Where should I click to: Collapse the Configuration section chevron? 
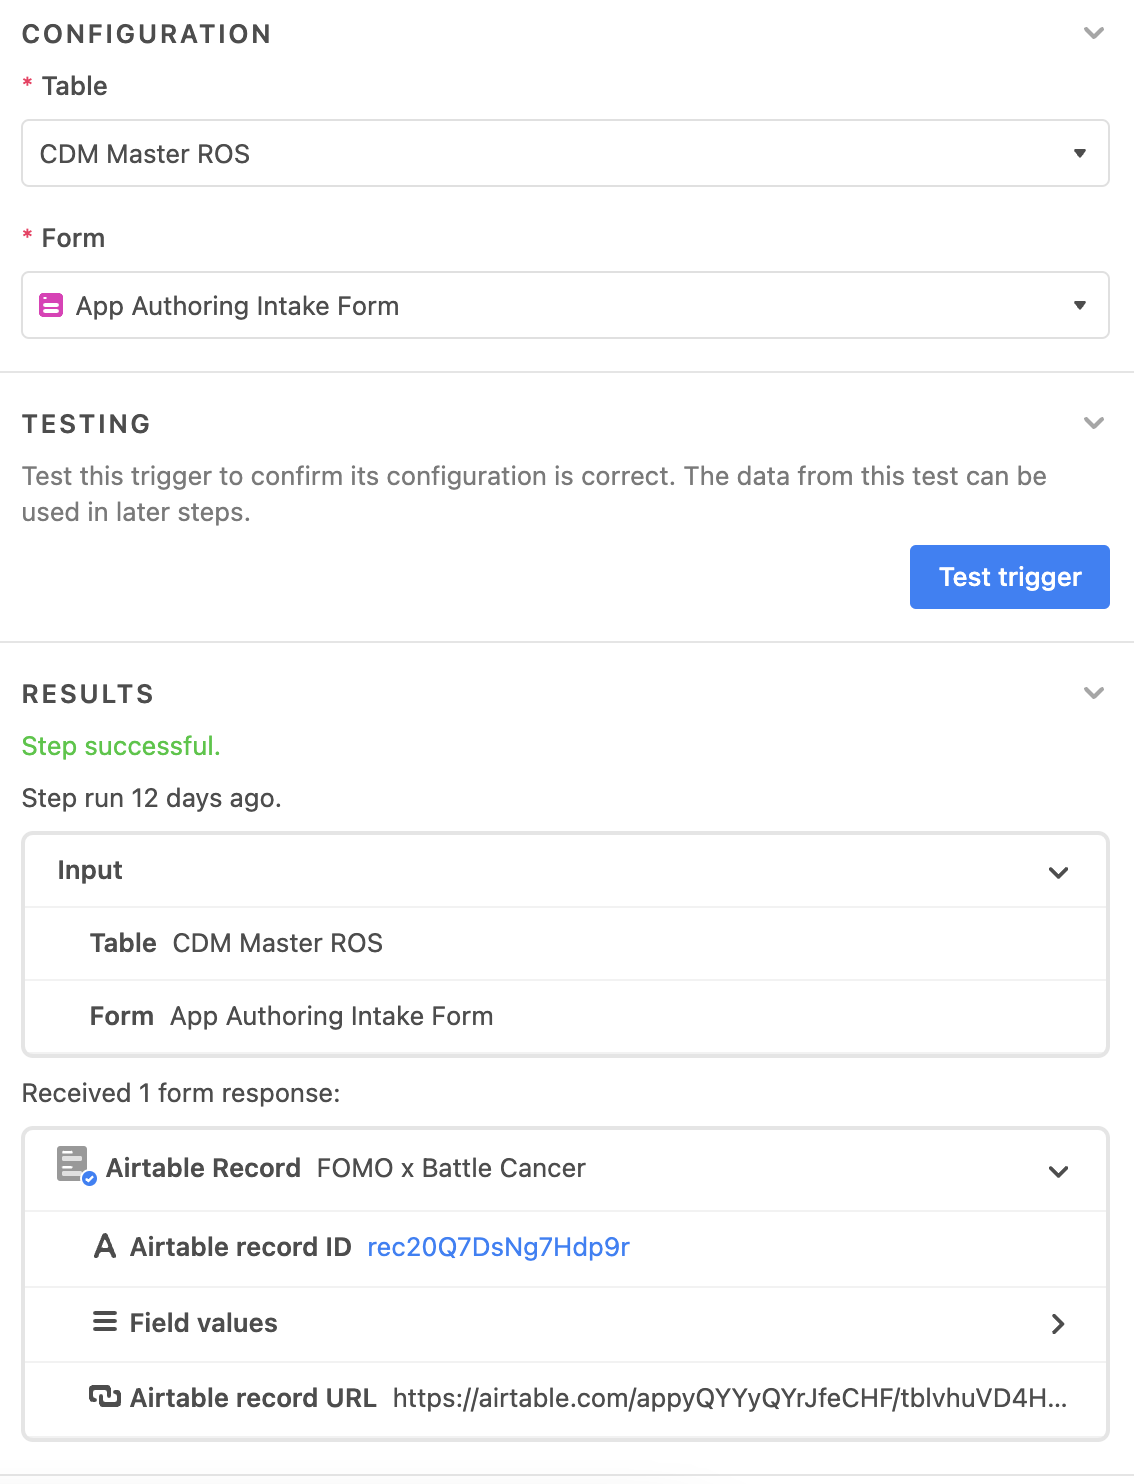[1094, 33]
